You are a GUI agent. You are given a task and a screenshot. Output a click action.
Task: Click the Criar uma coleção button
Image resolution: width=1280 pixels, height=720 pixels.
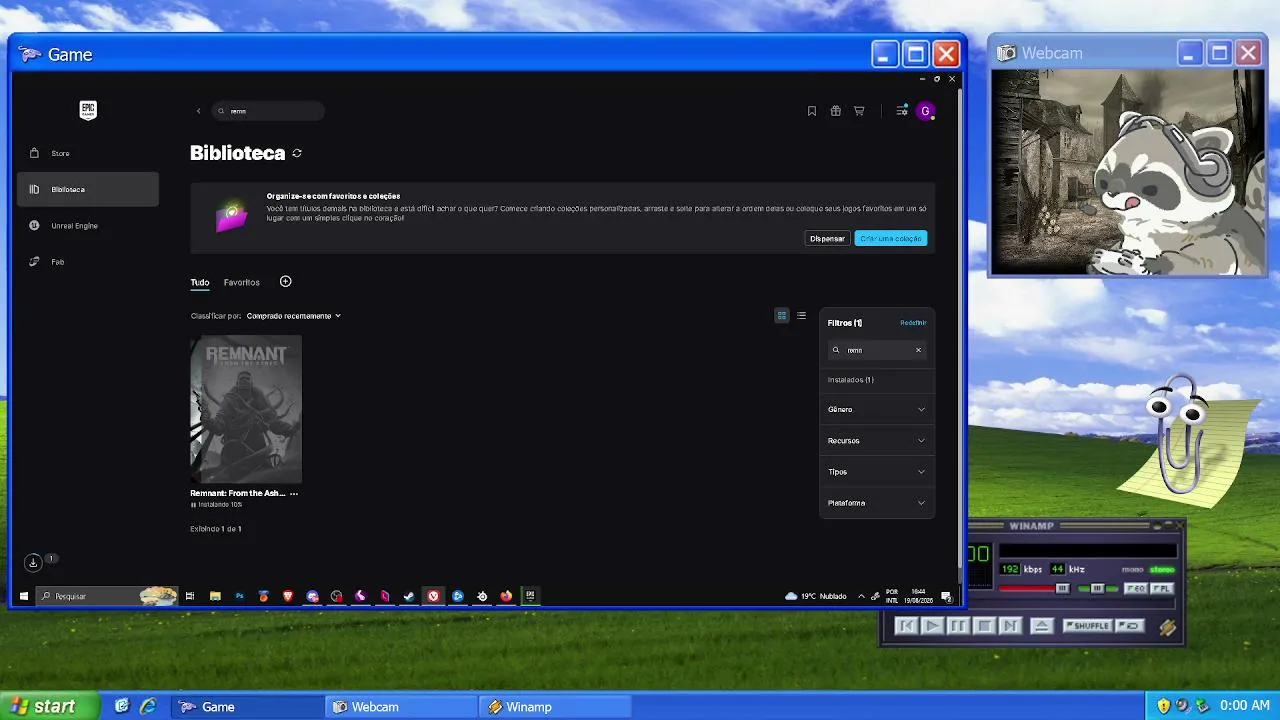coord(891,238)
